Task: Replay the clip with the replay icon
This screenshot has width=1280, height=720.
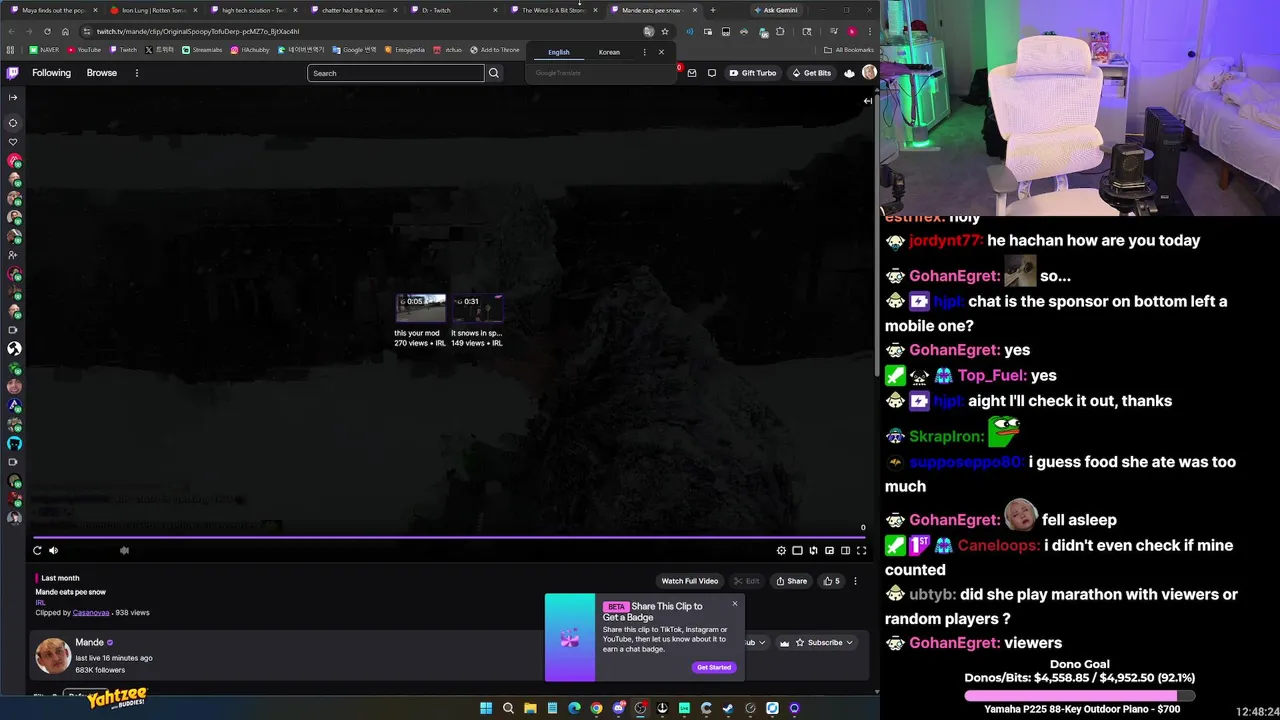Action: [37, 550]
